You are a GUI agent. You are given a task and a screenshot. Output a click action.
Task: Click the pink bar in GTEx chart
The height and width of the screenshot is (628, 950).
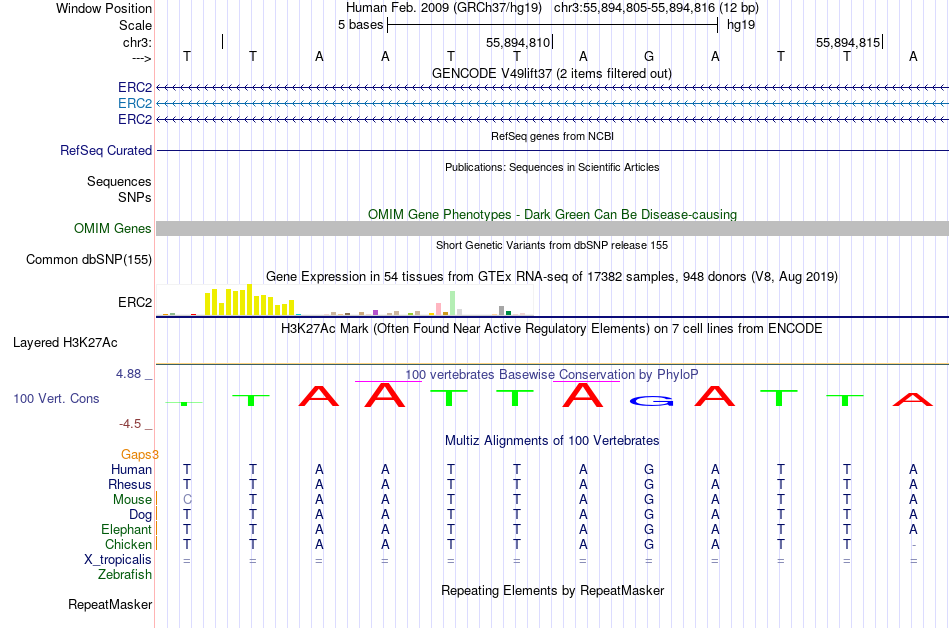(438, 309)
